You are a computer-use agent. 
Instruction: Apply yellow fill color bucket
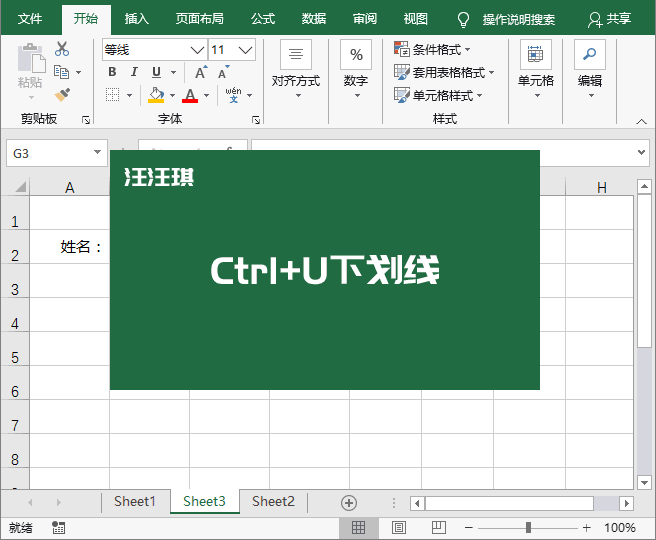[x=156, y=95]
